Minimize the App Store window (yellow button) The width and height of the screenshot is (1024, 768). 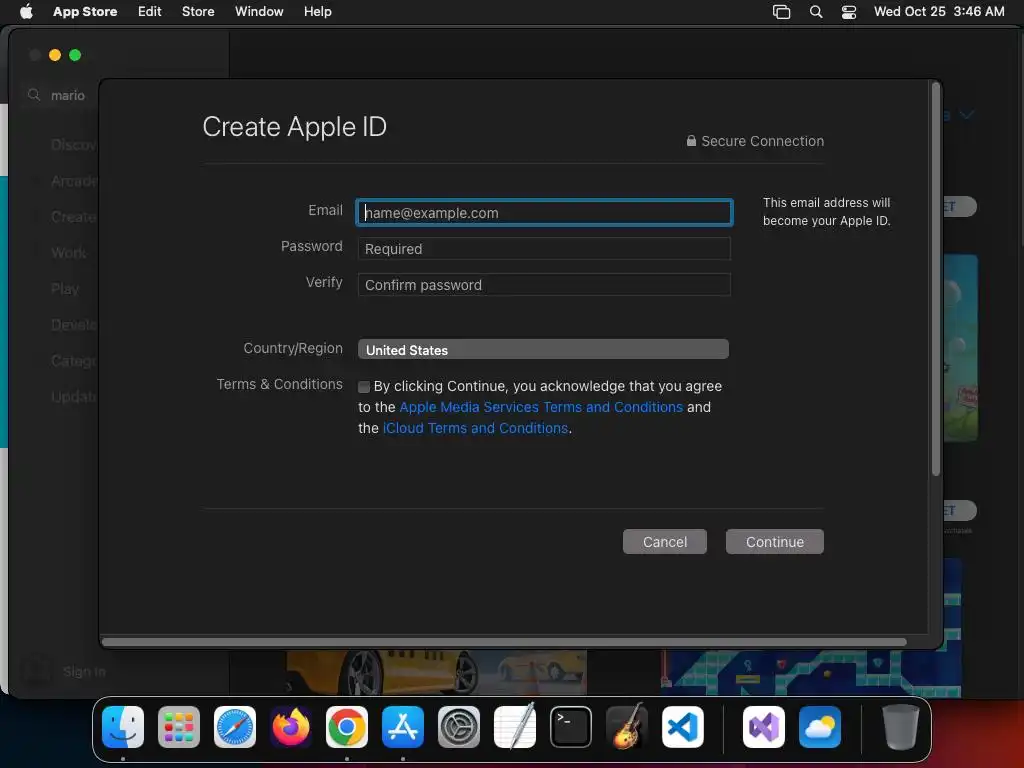[x=55, y=55]
